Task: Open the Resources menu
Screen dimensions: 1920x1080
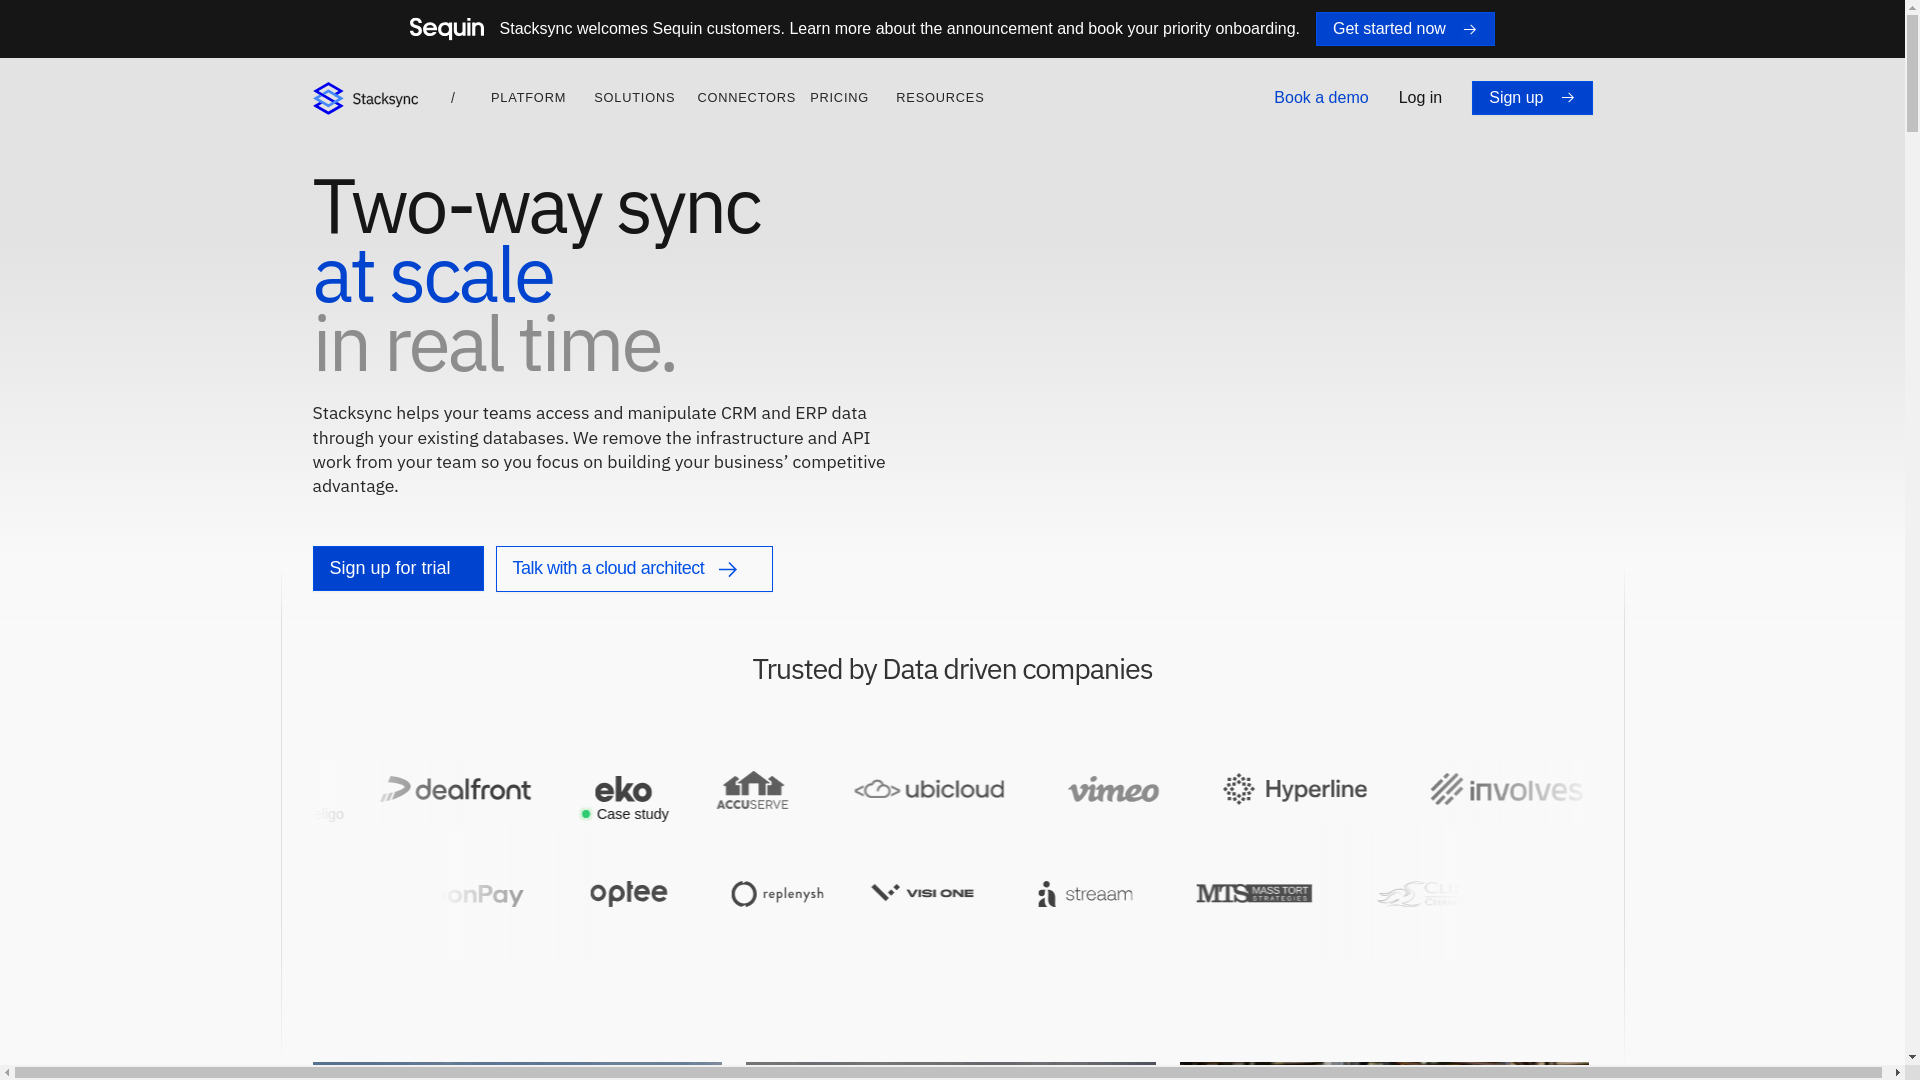Action: pos(940,98)
